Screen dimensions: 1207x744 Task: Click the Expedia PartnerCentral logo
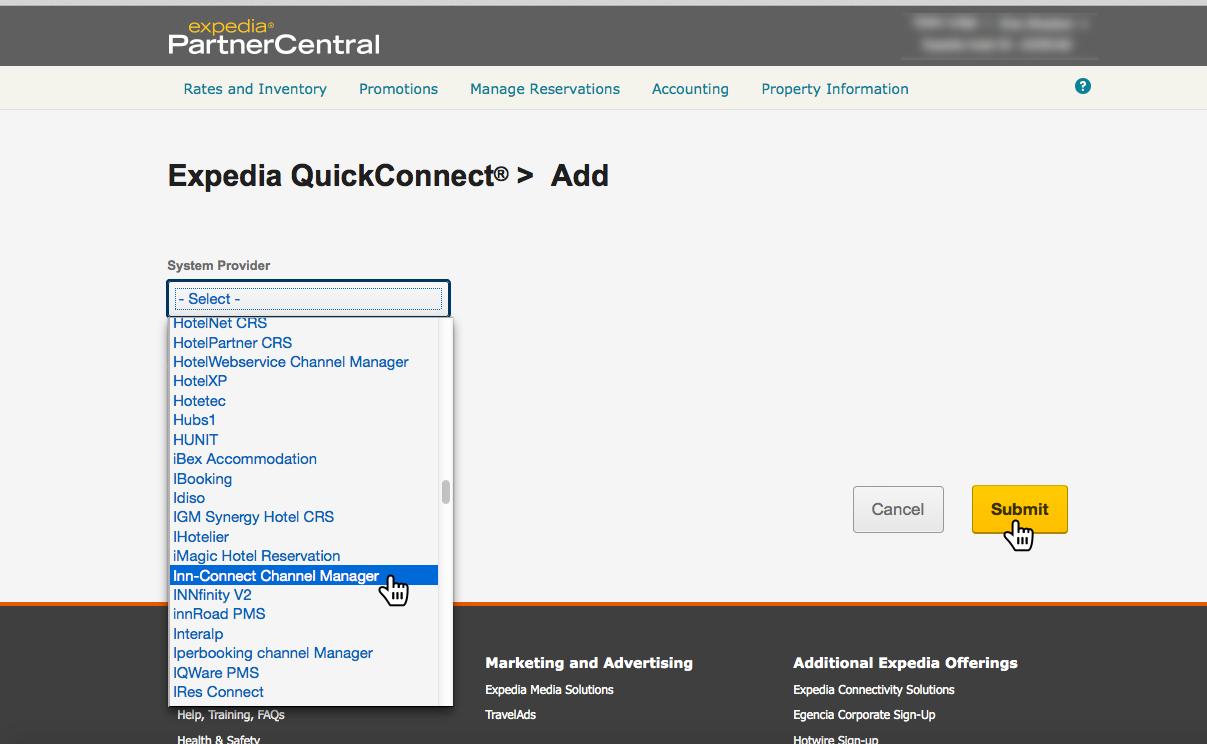pyautogui.click(x=274, y=37)
